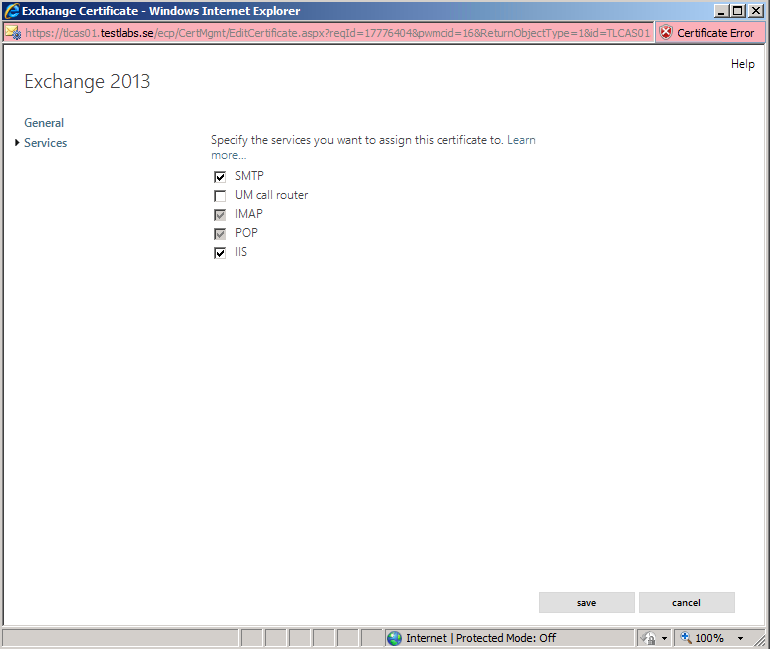770x649 pixels.
Task: Minimize the Exchange Certificate window
Action: pyautogui.click(x=721, y=11)
